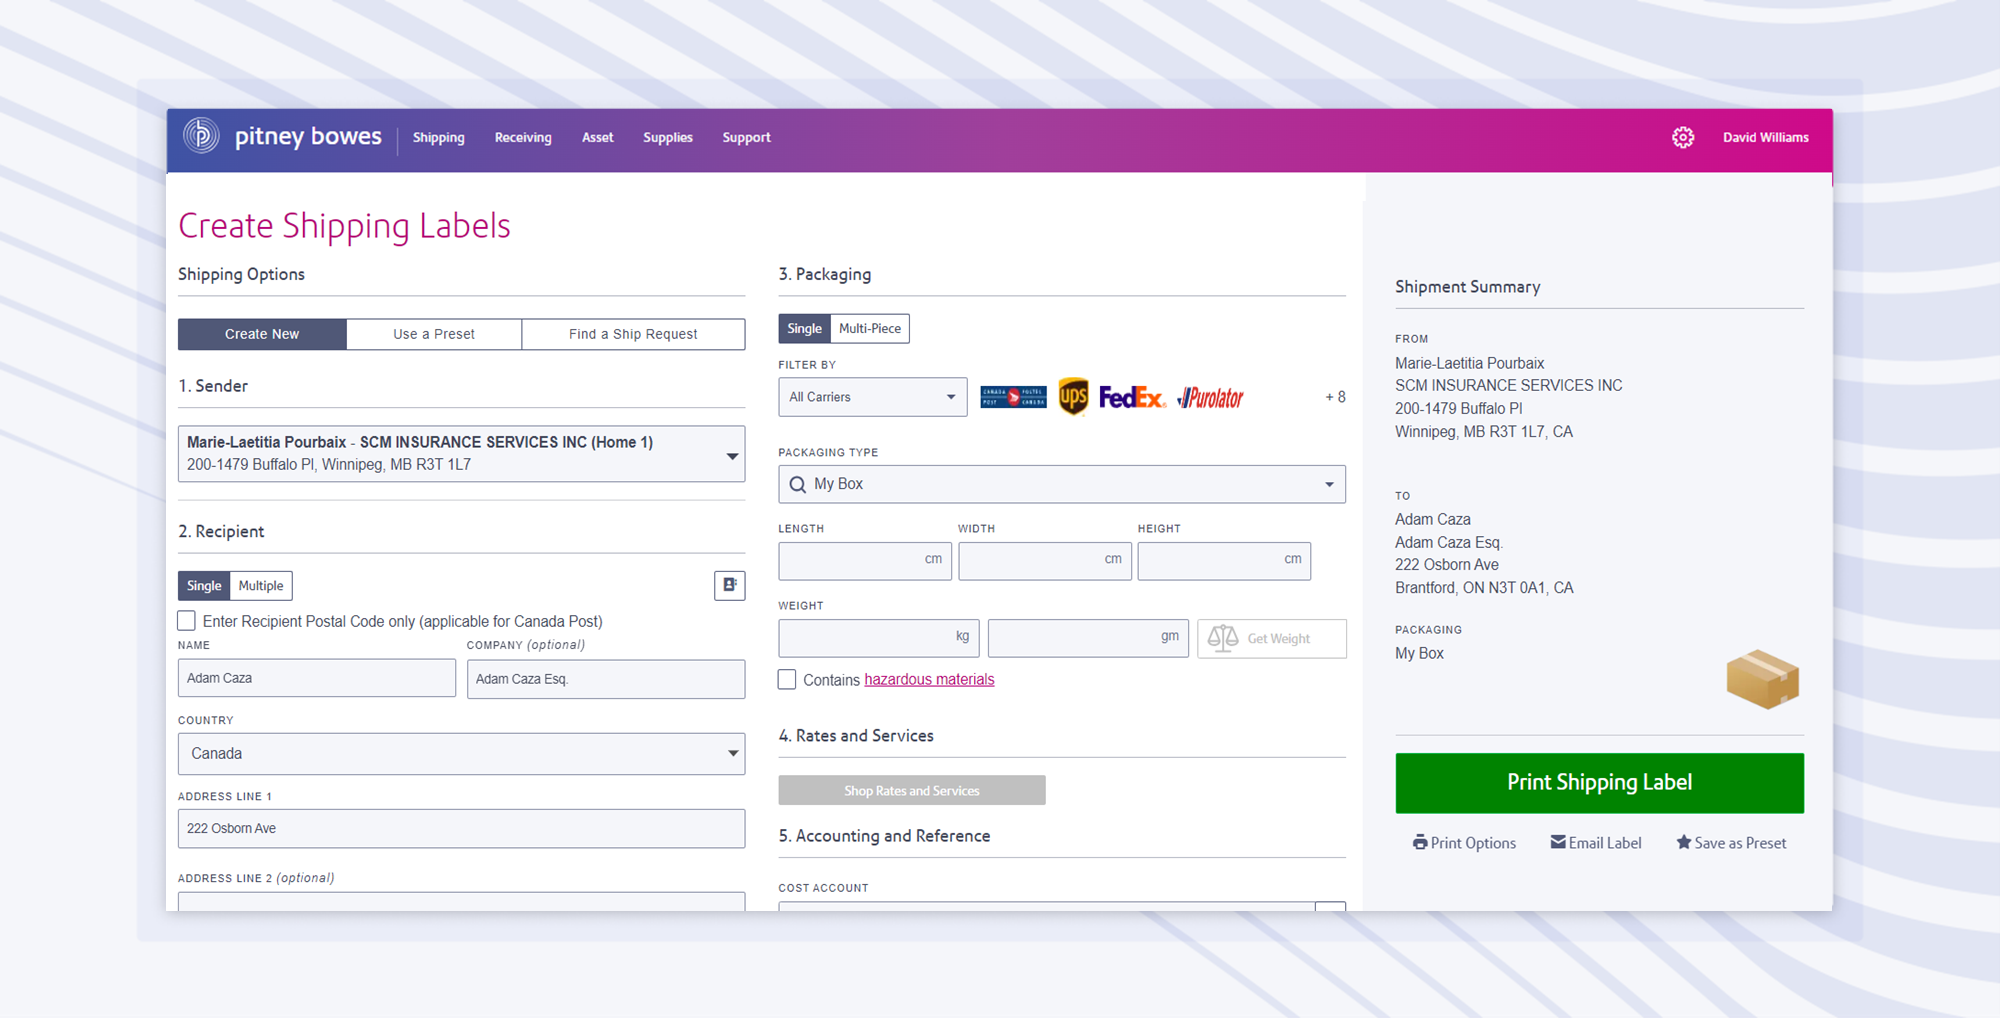Filter by the UPS carrier logo
The width and height of the screenshot is (2000, 1018).
(x=1073, y=397)
